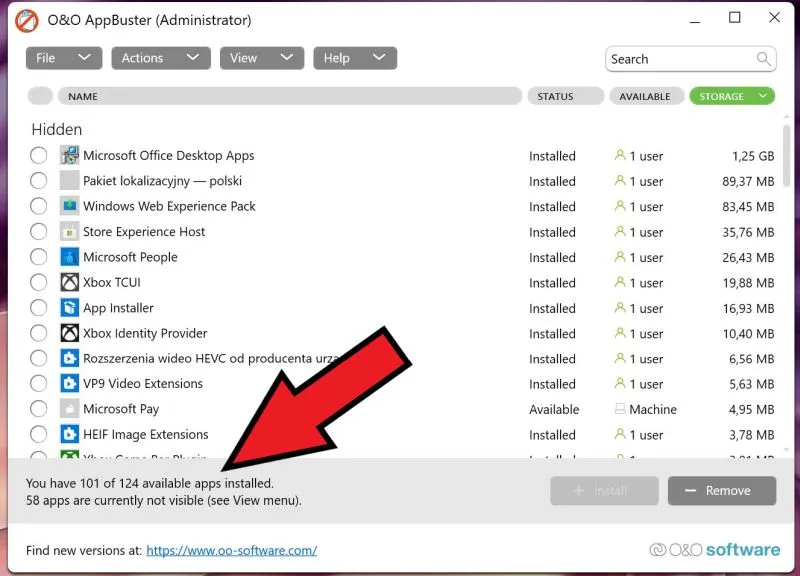The image size is (800, 576).
Task: Click the Microsoft People icon
Action: pos(68,257)
